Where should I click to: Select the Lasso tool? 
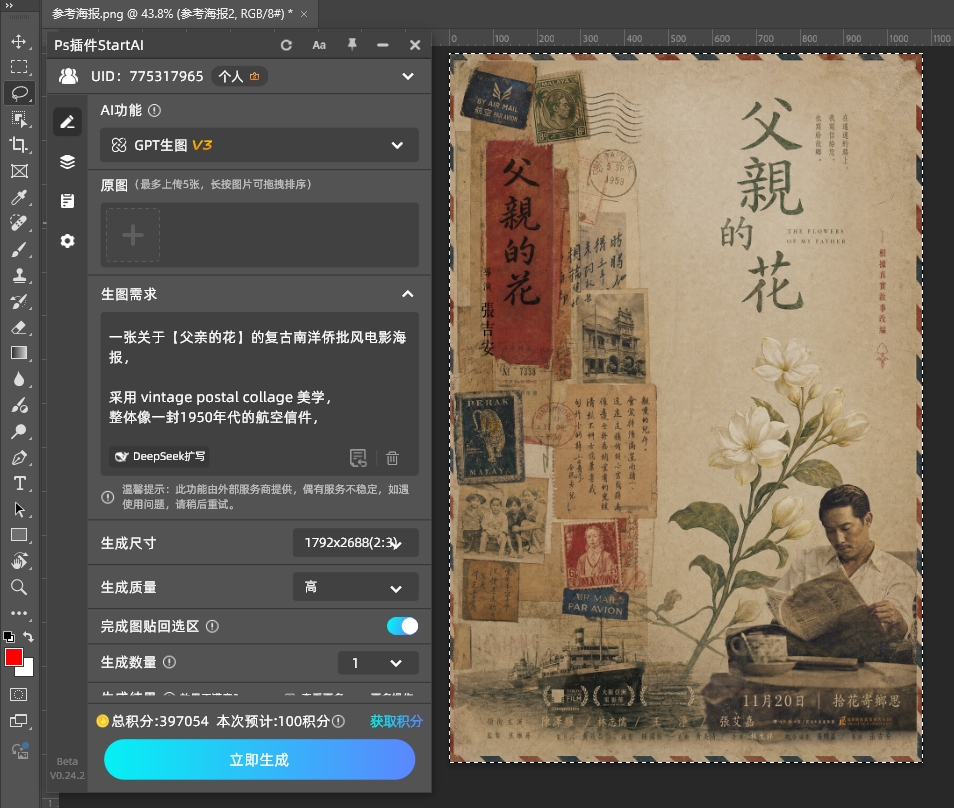19,93
